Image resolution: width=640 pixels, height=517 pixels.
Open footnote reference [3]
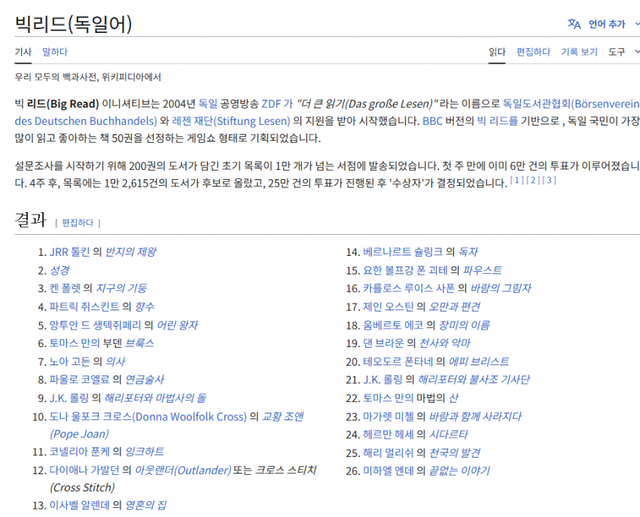point(549,181)
